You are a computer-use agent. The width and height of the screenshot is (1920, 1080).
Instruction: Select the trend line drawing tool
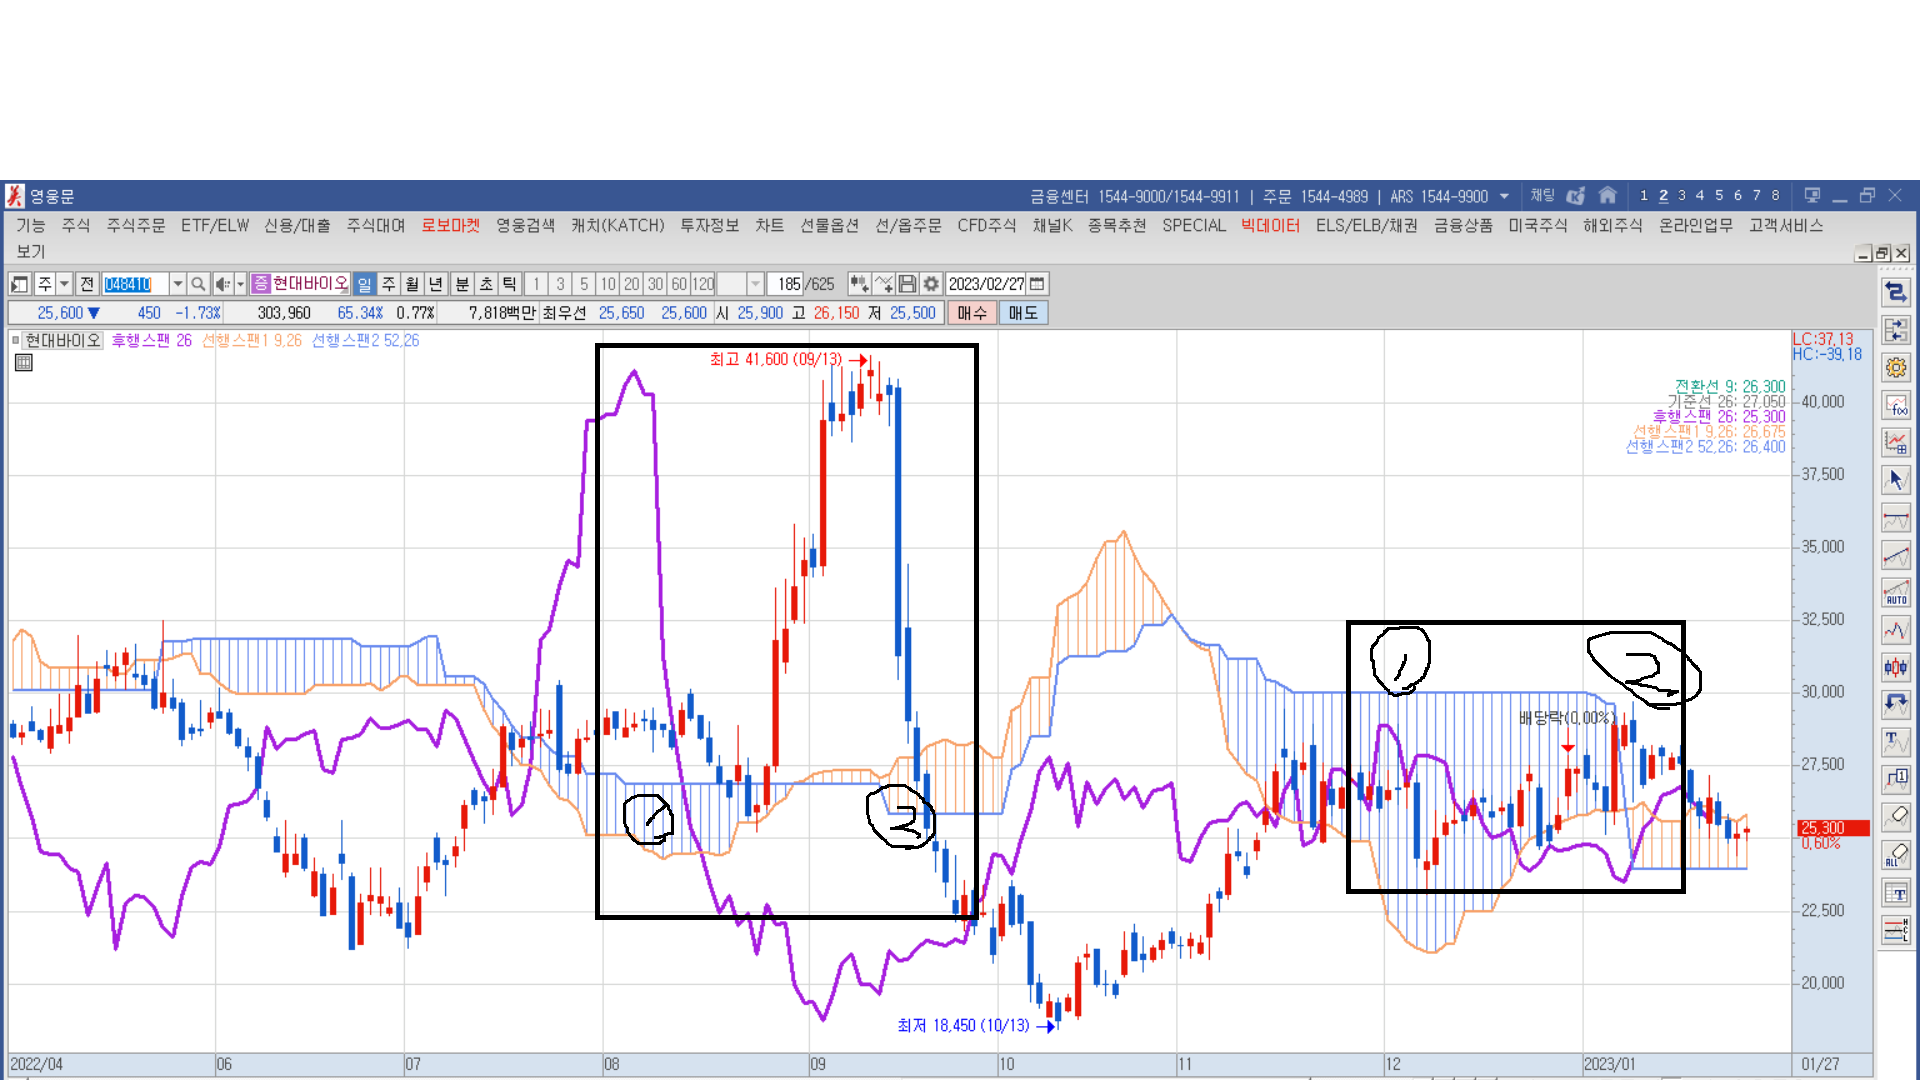1896,555
